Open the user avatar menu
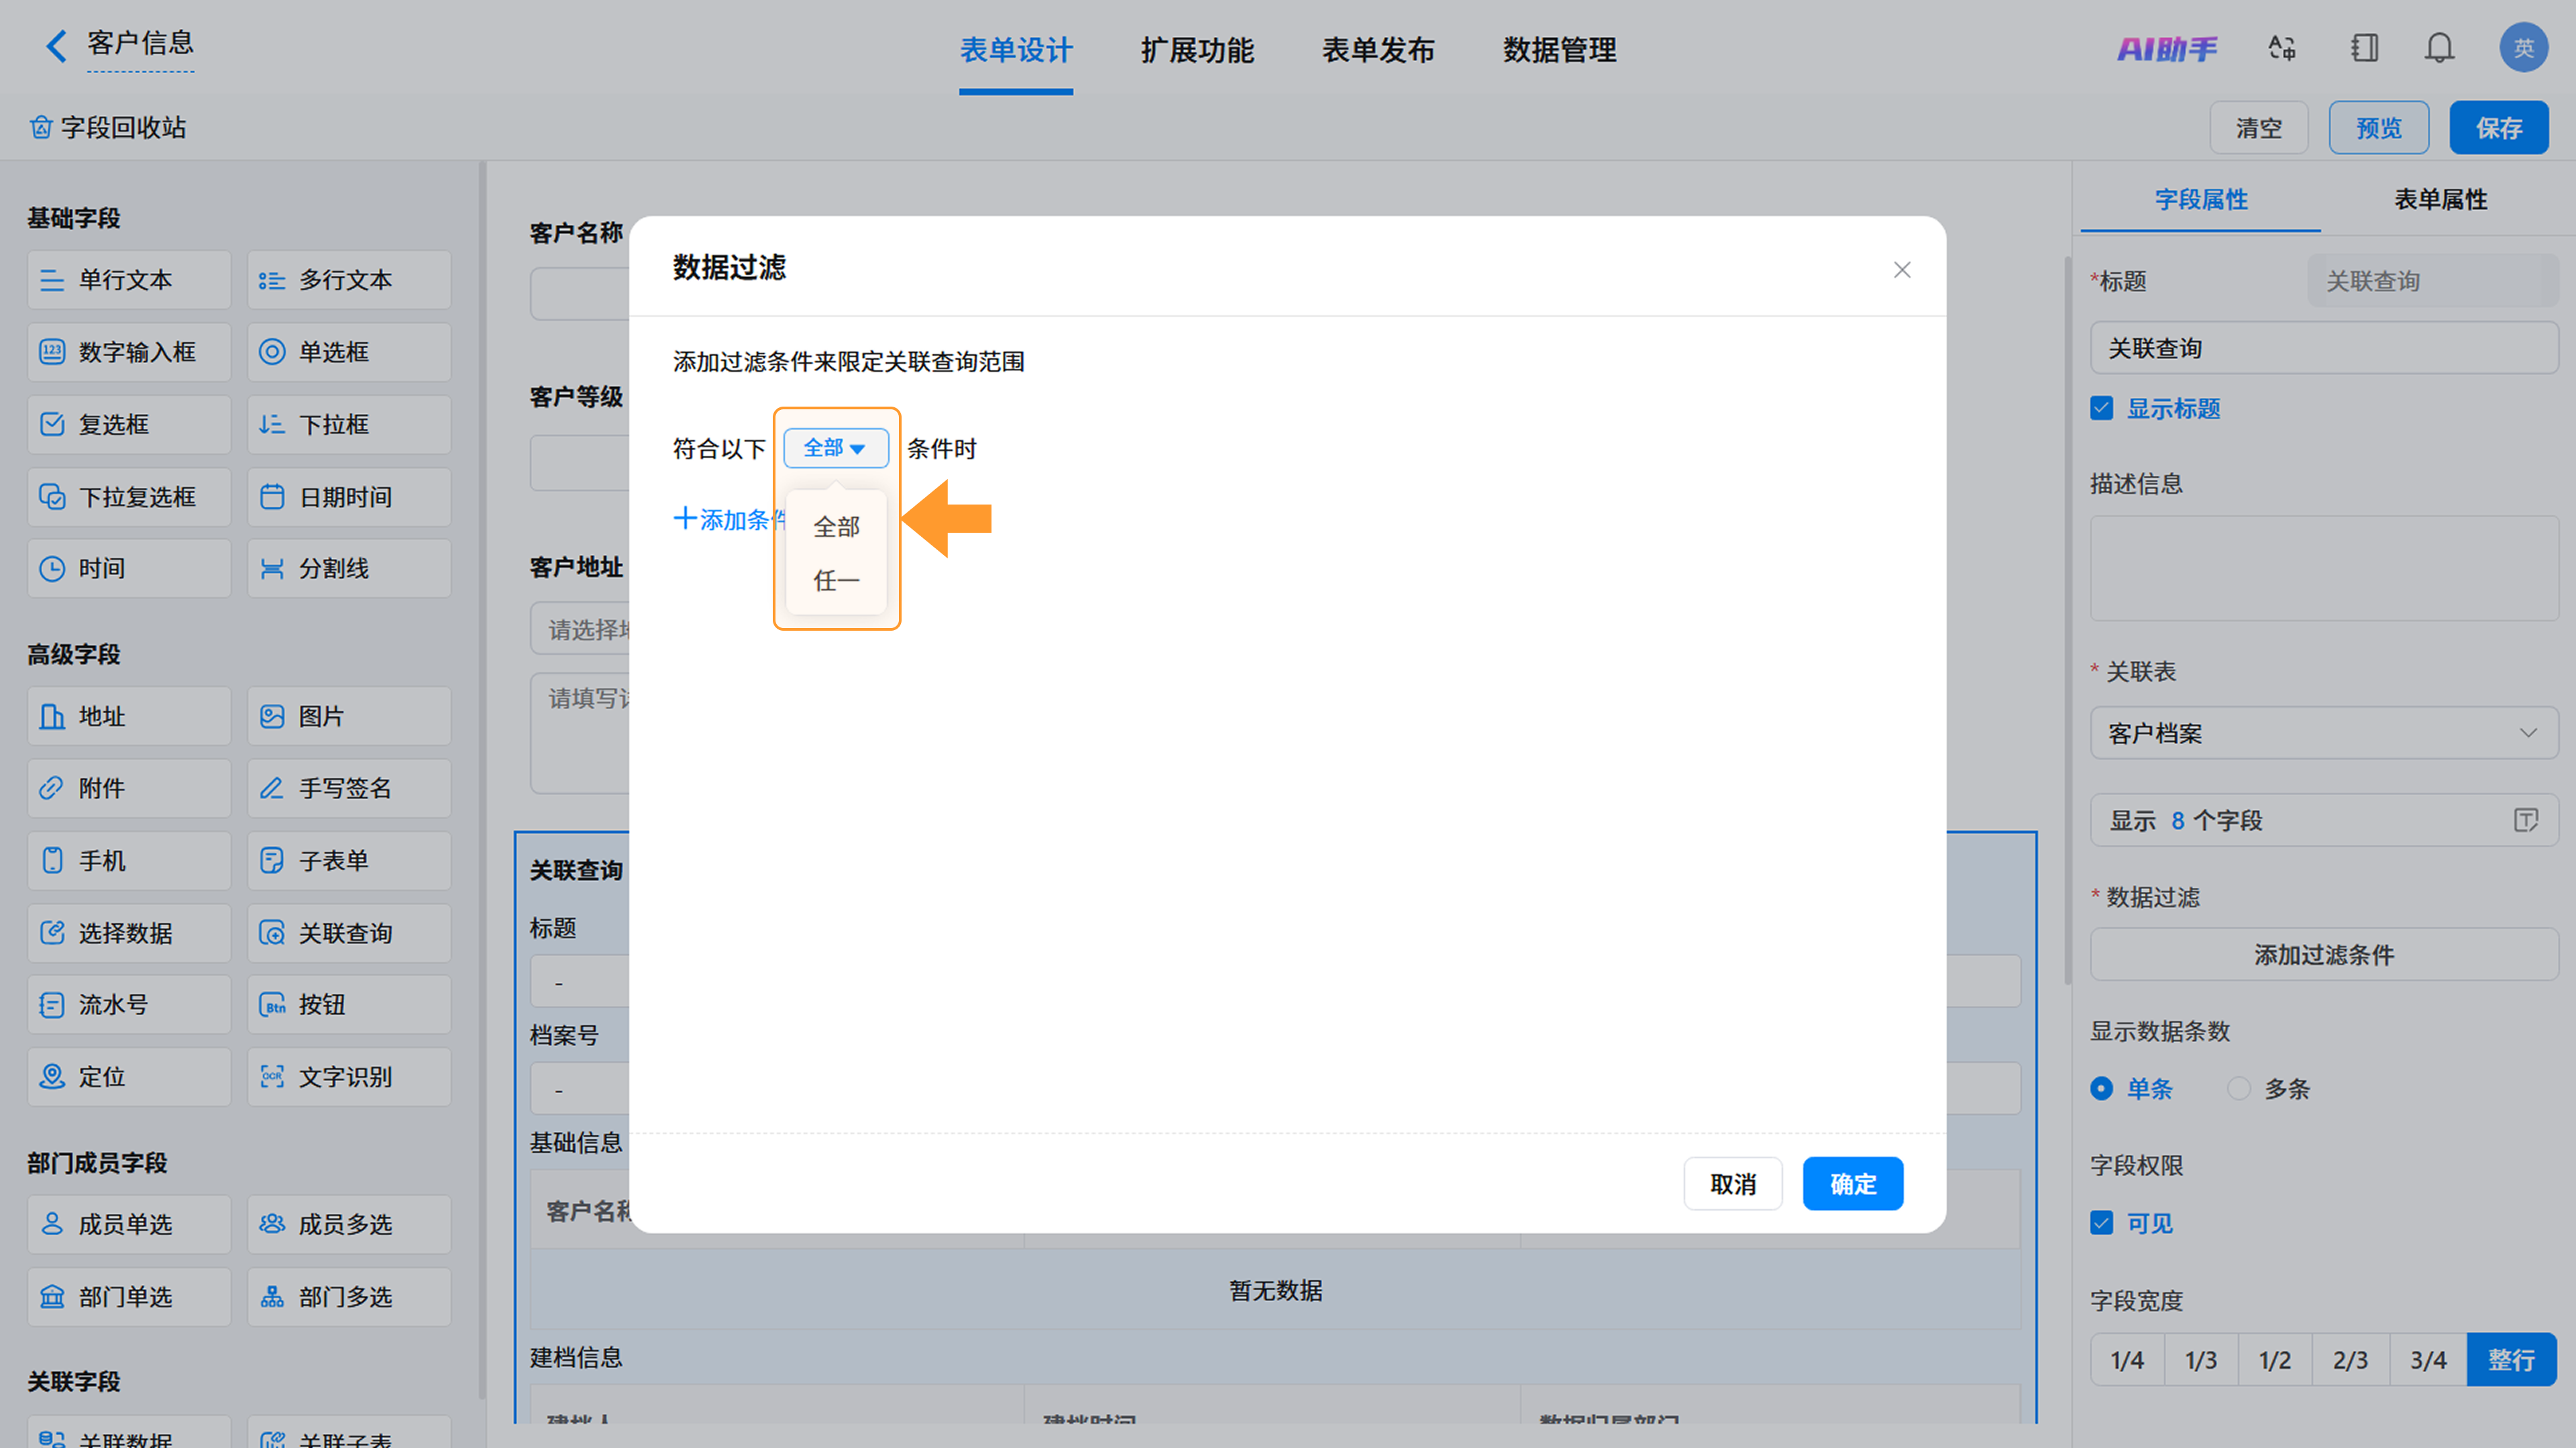 (x=2523, y=48)
